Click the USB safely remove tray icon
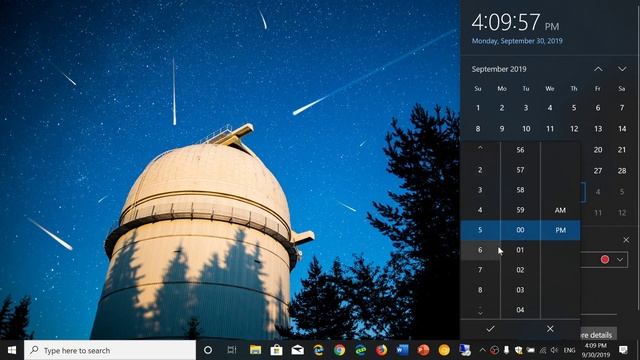Image resolution: width=640 pixels, height=360 pixels. coord(507,350)
